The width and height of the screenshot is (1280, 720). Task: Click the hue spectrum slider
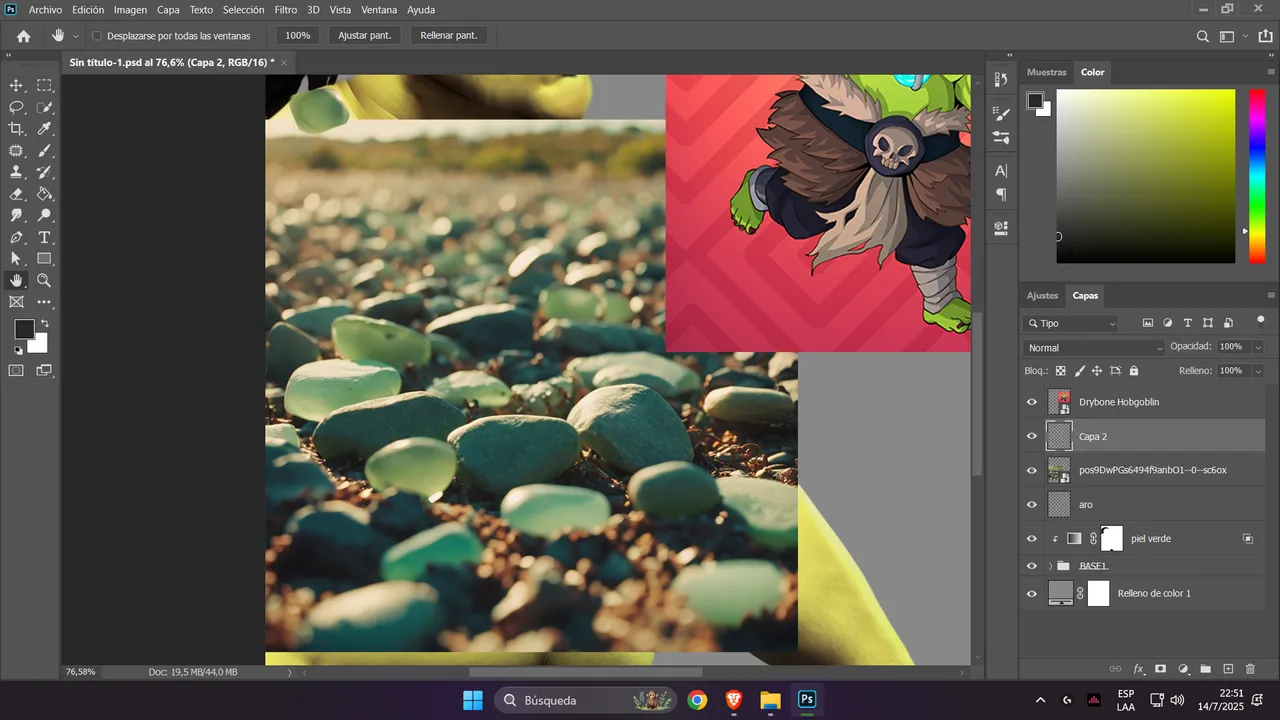pyautogui.click(x=1257, y=176)
